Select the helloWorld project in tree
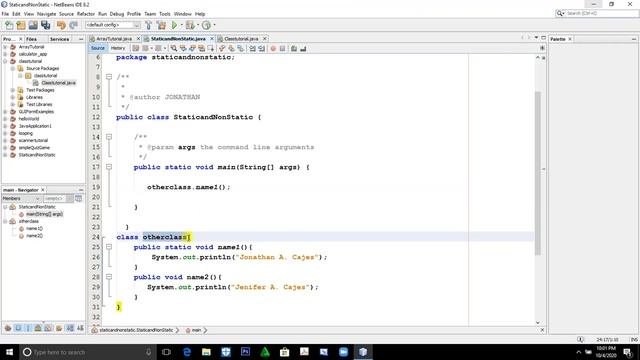Viewport: 640px width, 360px height. (29, 119)
